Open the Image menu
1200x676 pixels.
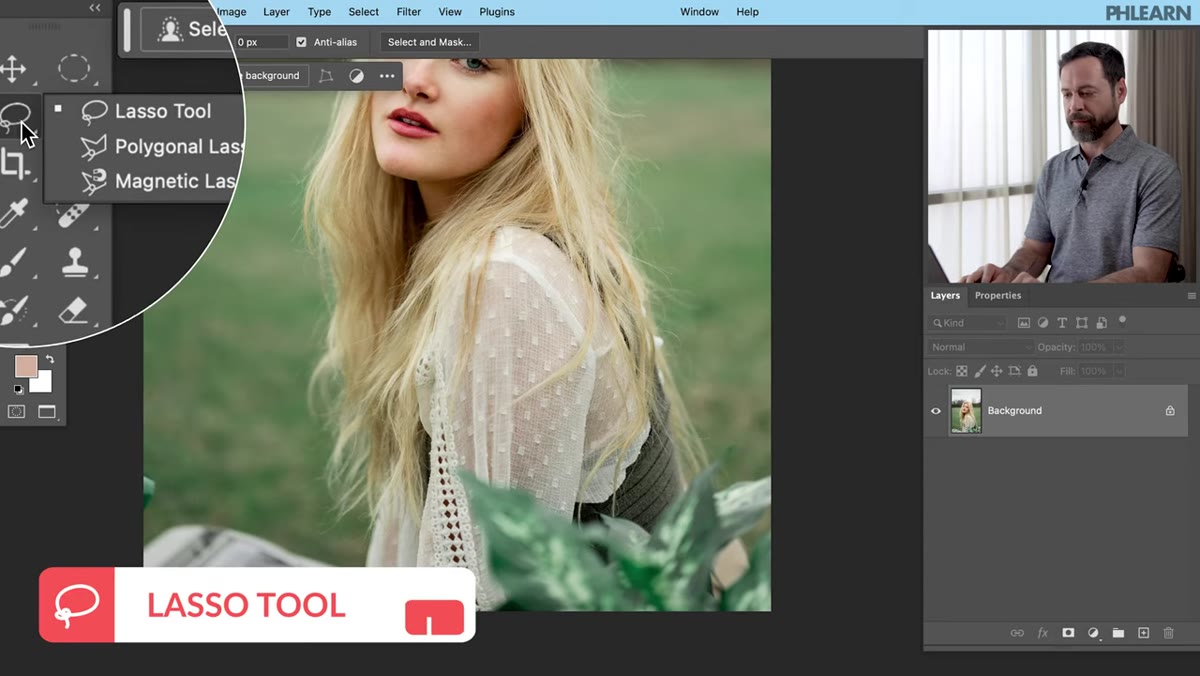(231, 12)
